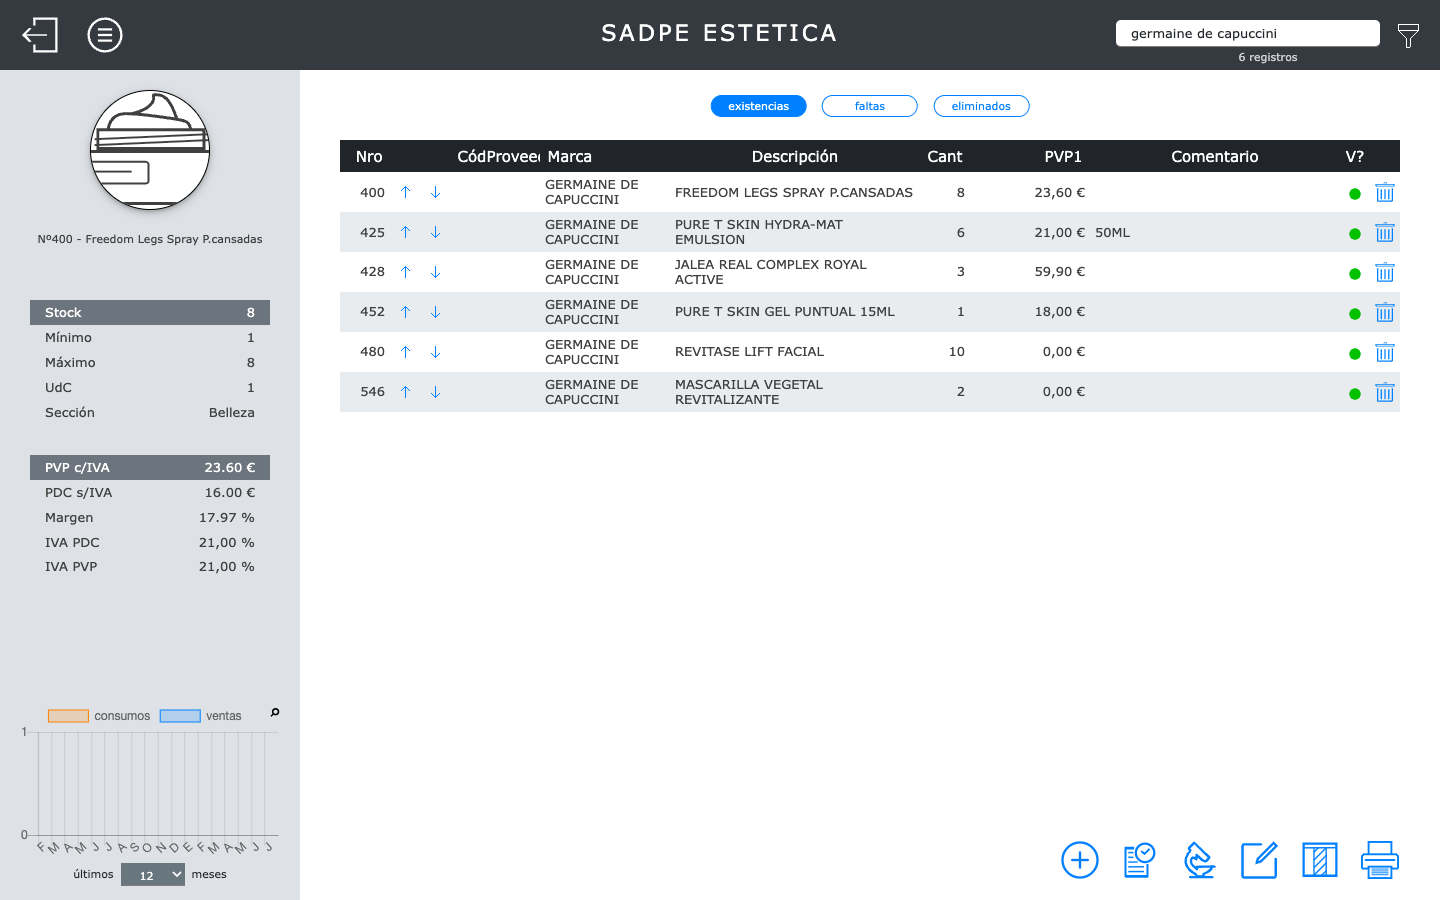Delete Pure T Skin Hydra-Mat Emulsion row
This screenshot has height=900, width=1440.
[x=1384, y=232]
